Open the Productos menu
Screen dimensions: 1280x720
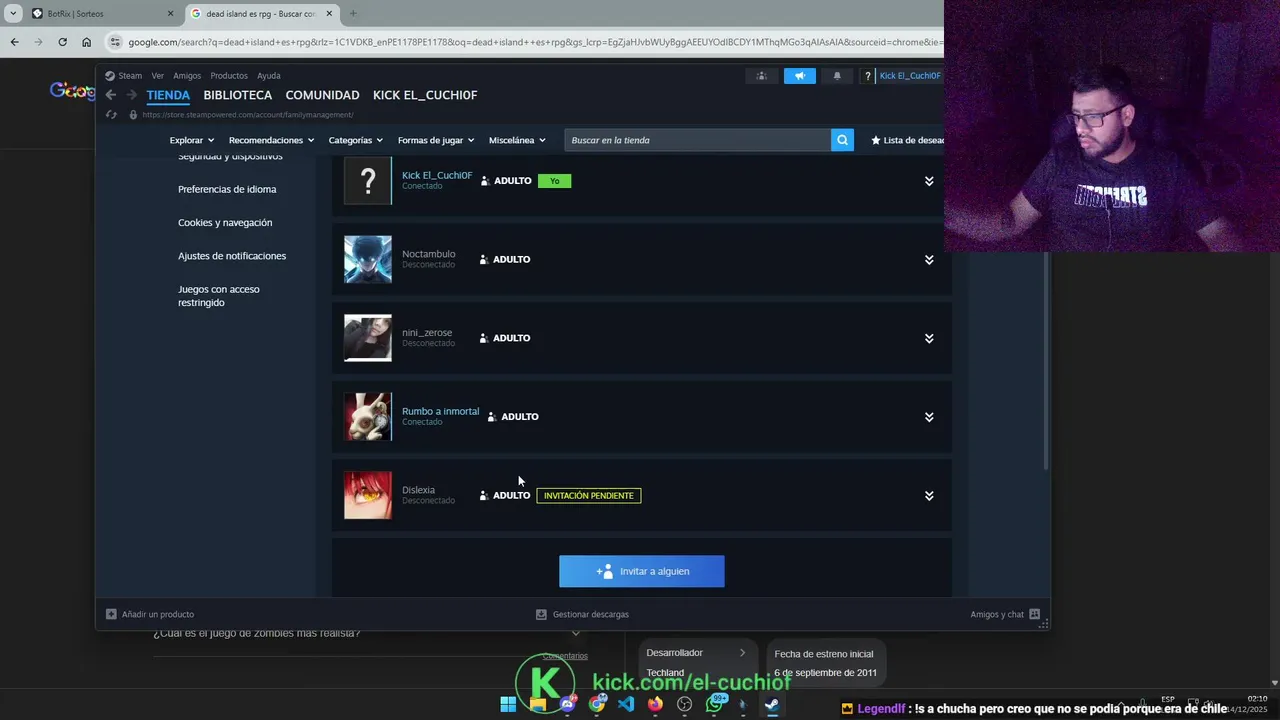pos(229,76)
